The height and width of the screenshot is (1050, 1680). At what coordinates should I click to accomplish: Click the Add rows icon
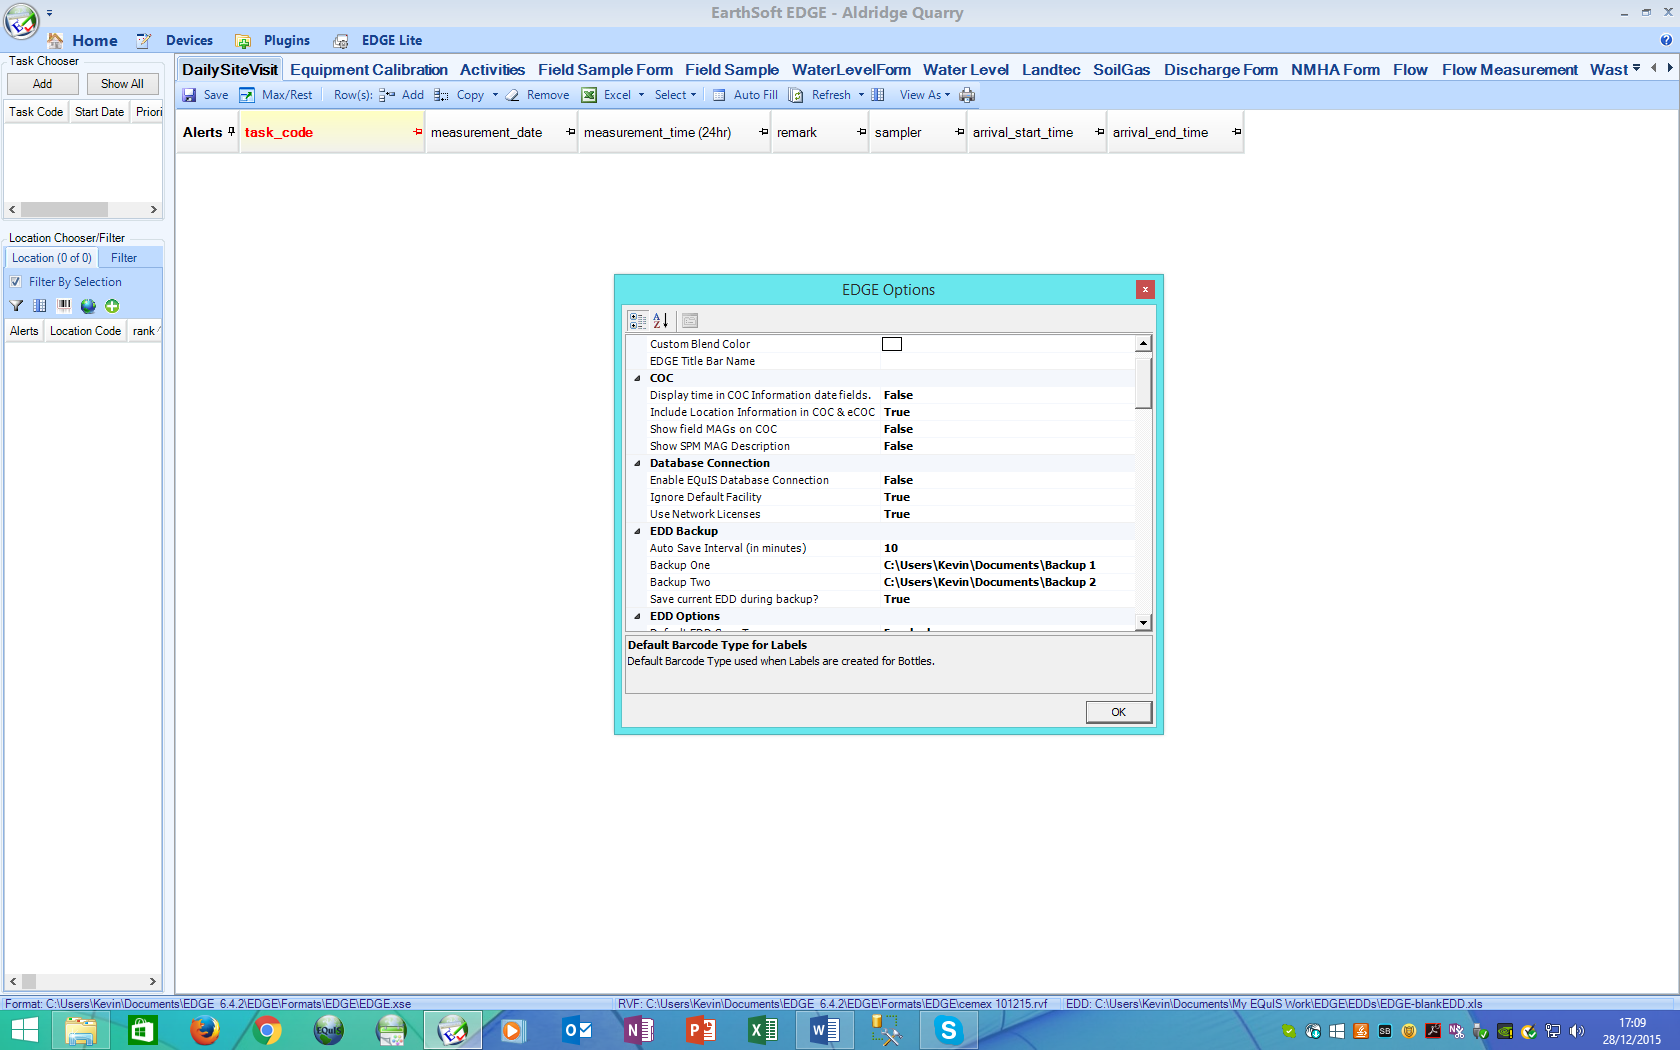pyautogui.click(x=387, y=95)
